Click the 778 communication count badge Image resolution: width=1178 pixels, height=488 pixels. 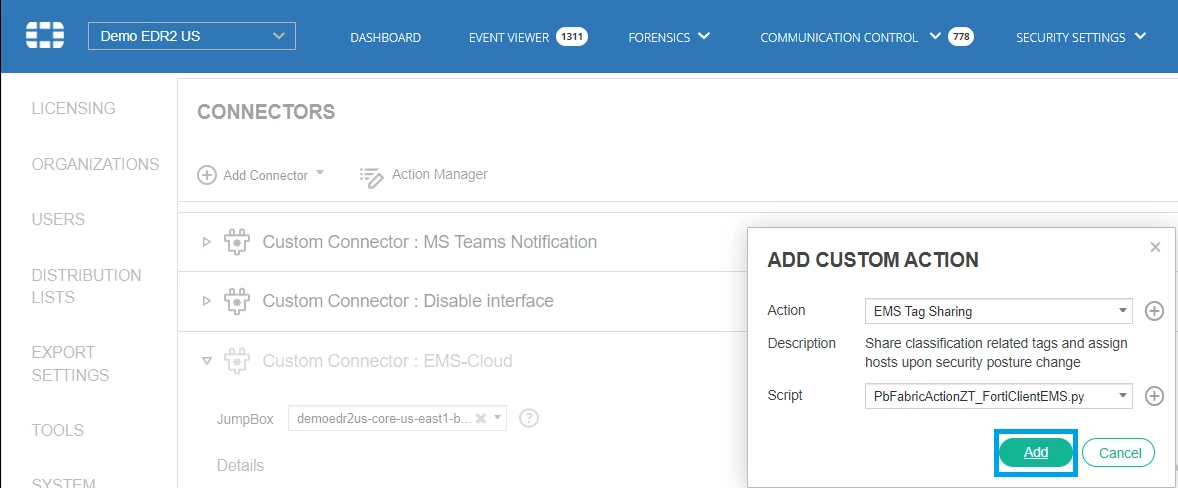click(961, 36)
